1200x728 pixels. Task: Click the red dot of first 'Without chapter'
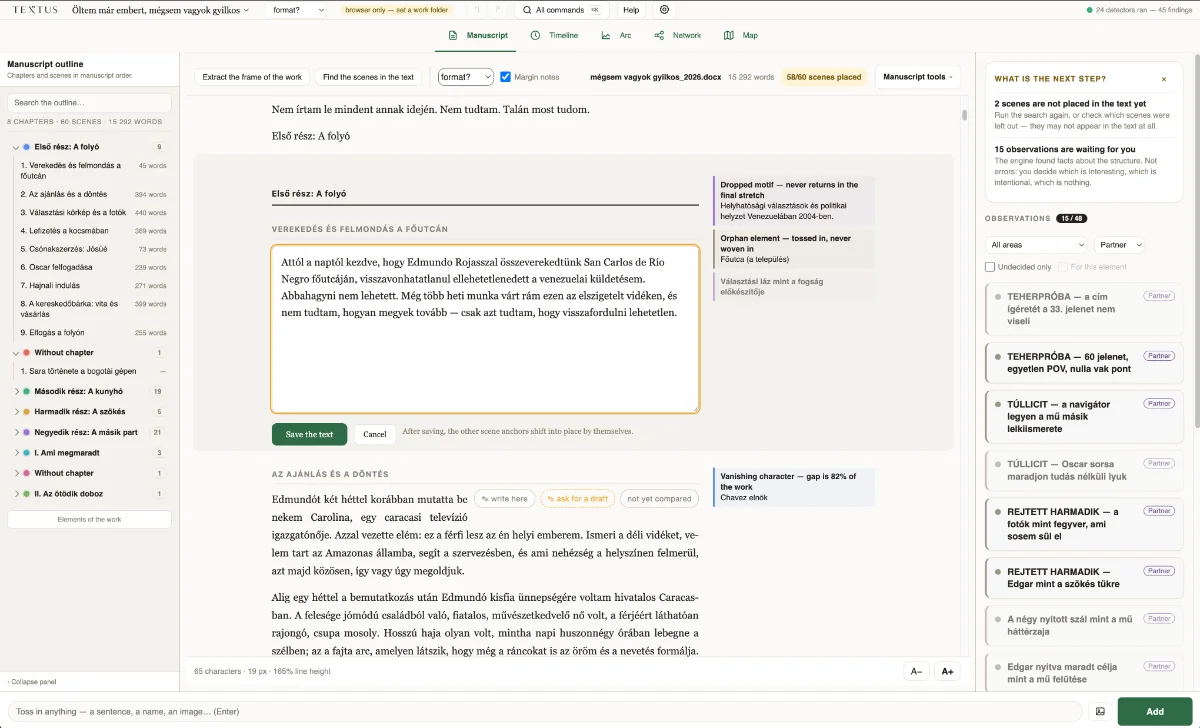coord(26,353)
